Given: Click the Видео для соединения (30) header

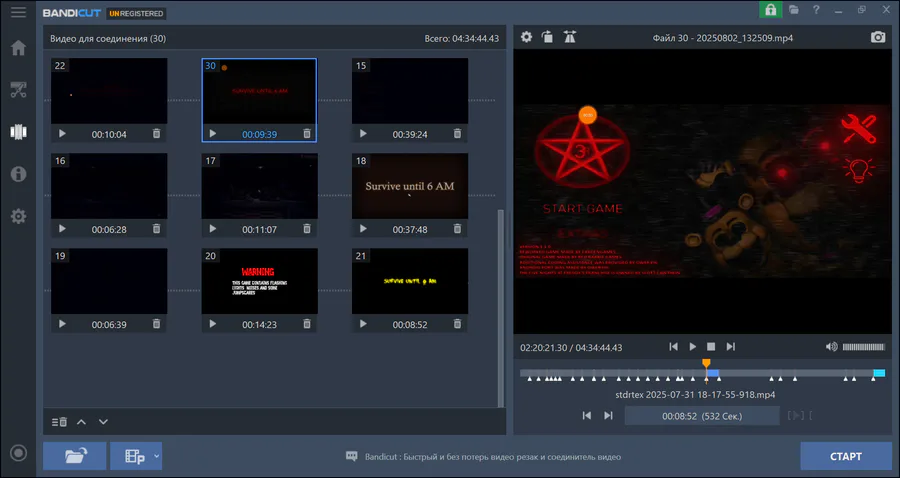Looking at the screenshot, I should (108, 38).
